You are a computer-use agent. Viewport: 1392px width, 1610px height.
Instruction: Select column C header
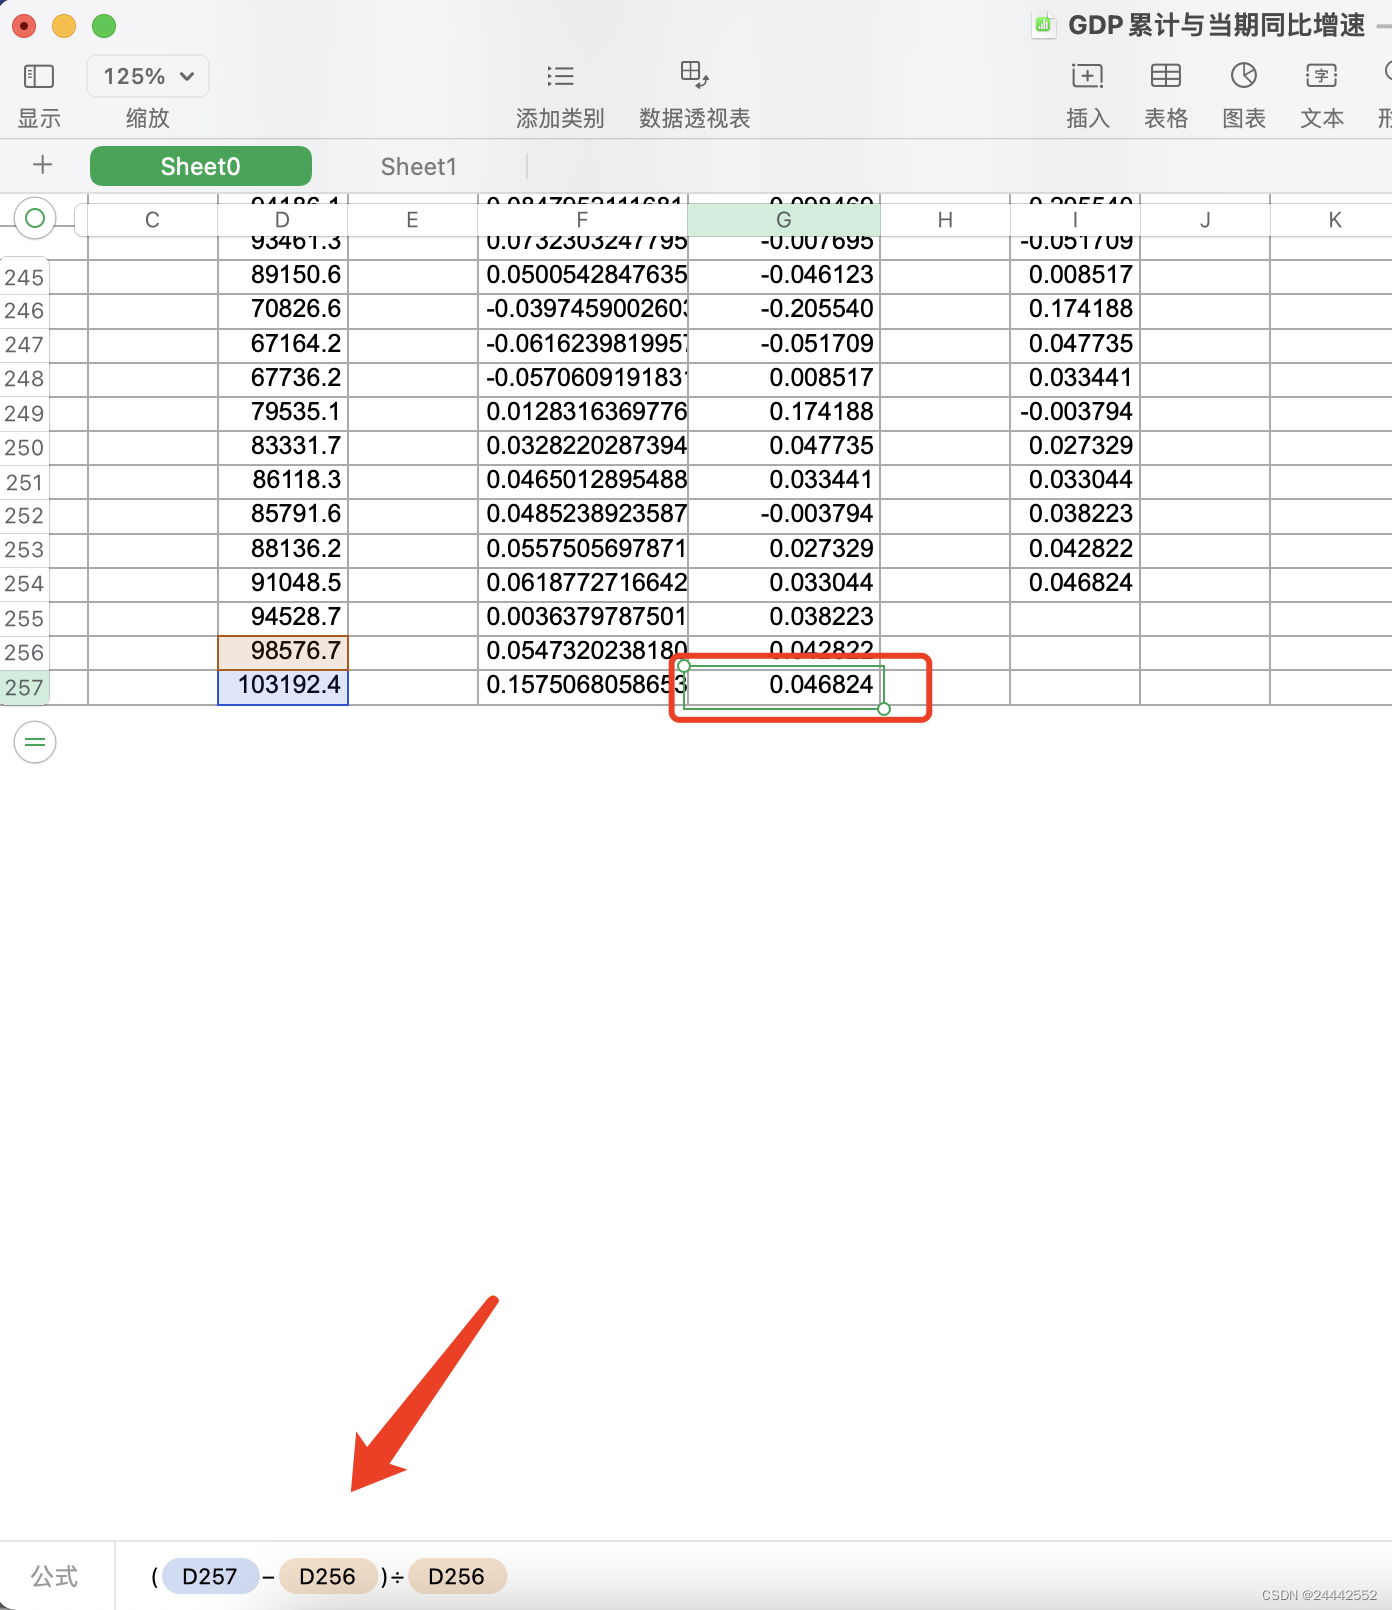tap(152, 220)
